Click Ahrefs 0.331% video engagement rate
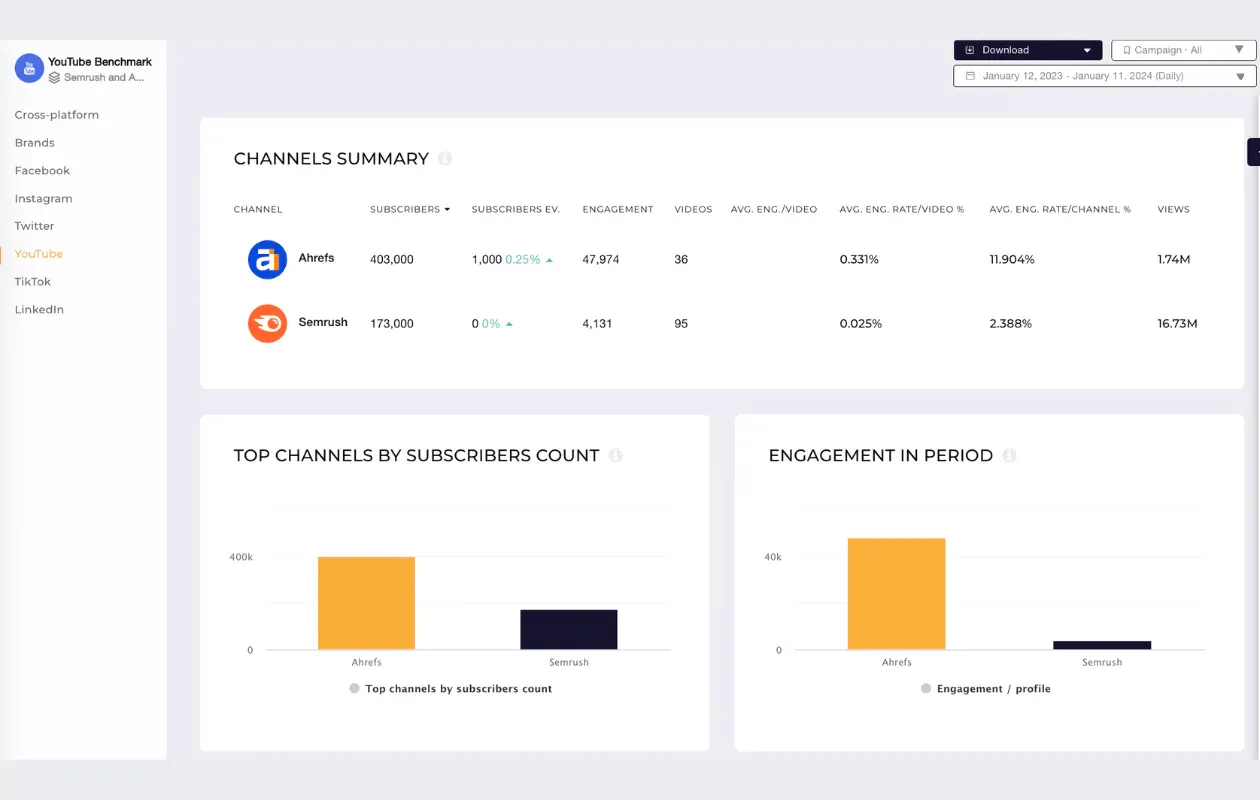 point(859,260)
